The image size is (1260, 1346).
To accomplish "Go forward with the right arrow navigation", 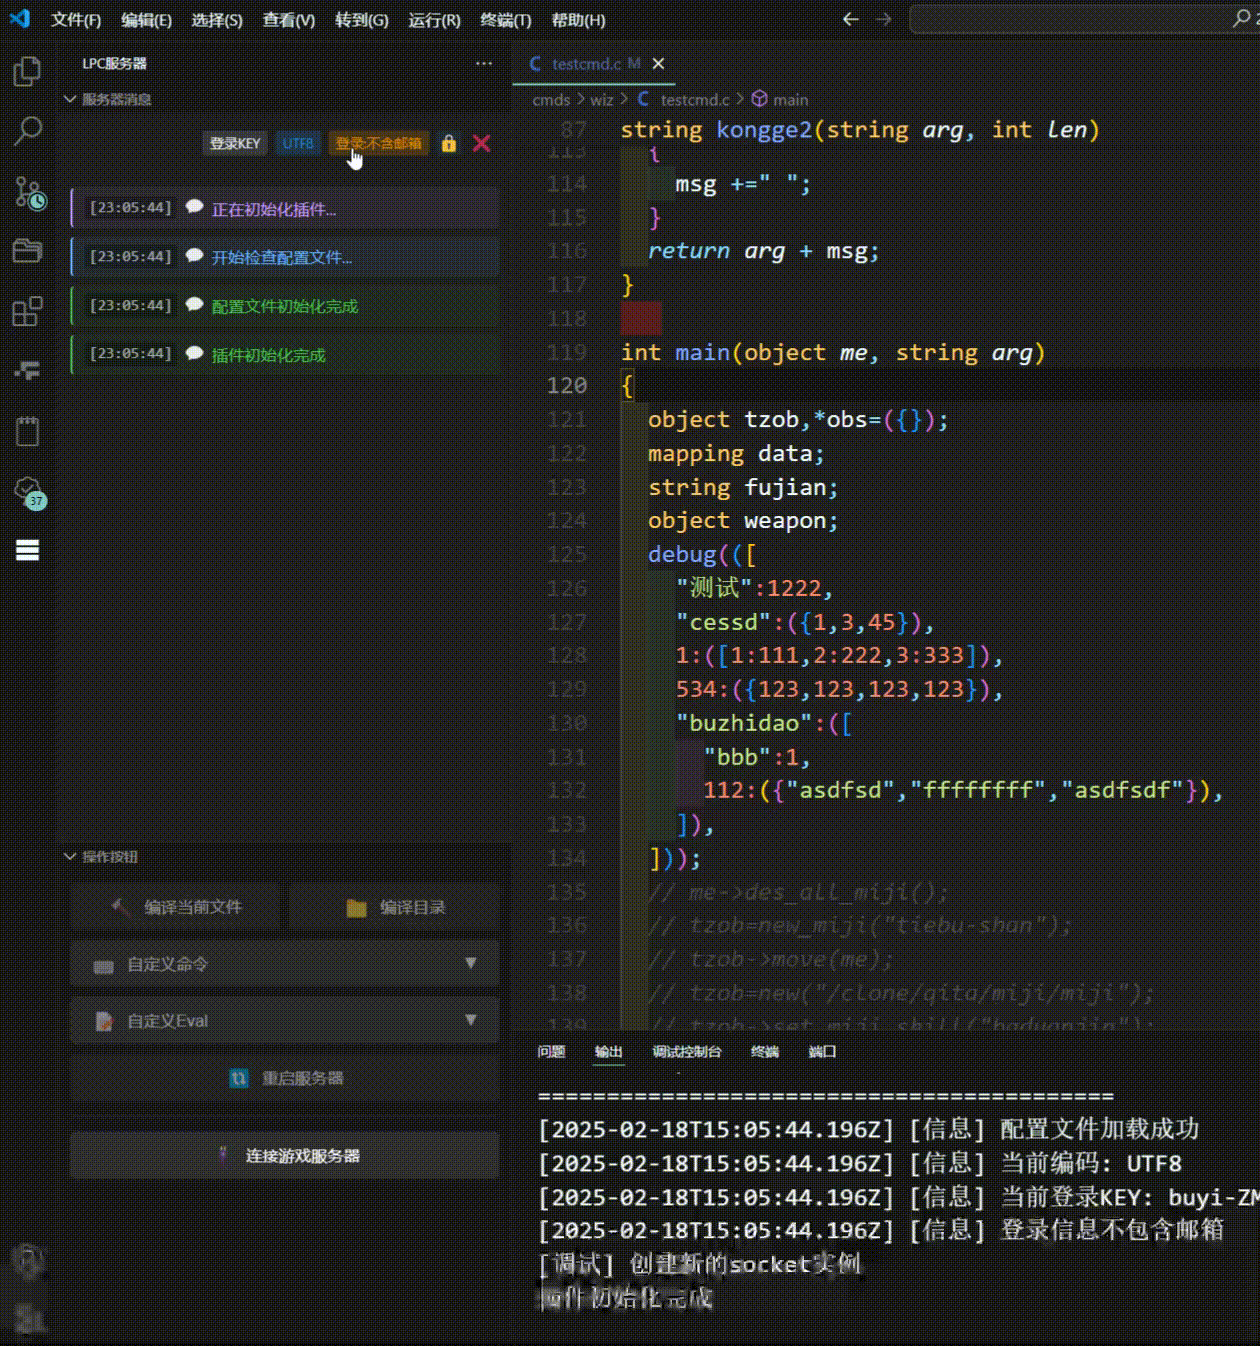I will [x=884, y=19].
